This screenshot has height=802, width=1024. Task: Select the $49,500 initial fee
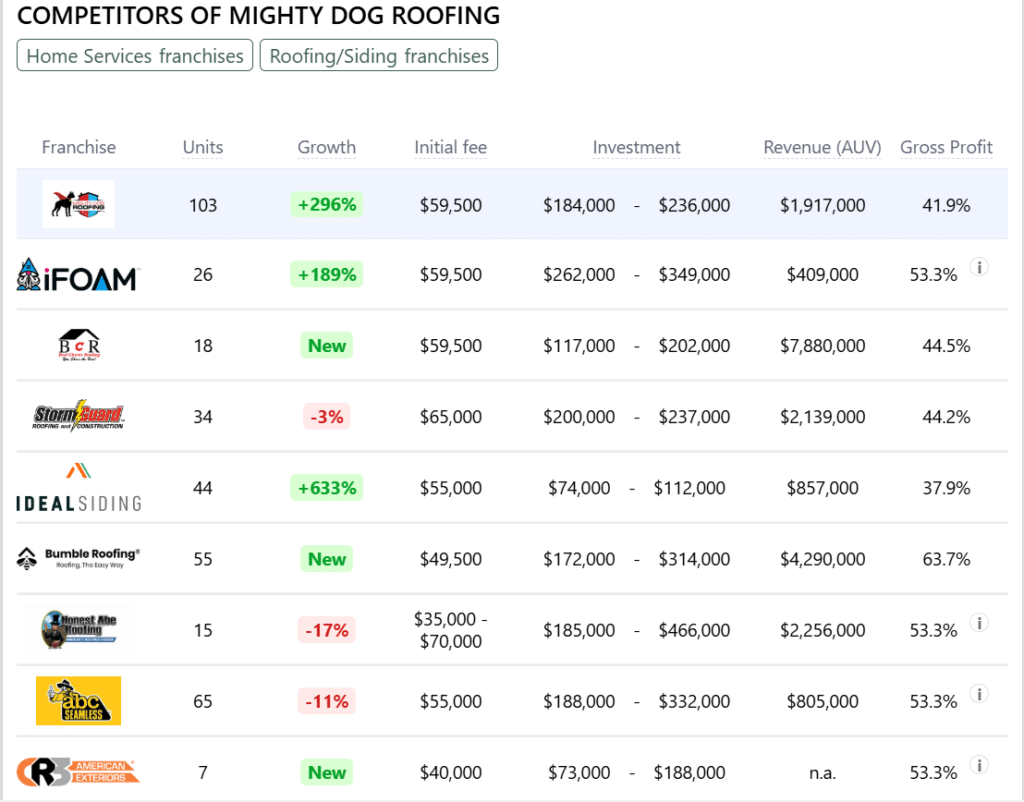pos(451,559)
